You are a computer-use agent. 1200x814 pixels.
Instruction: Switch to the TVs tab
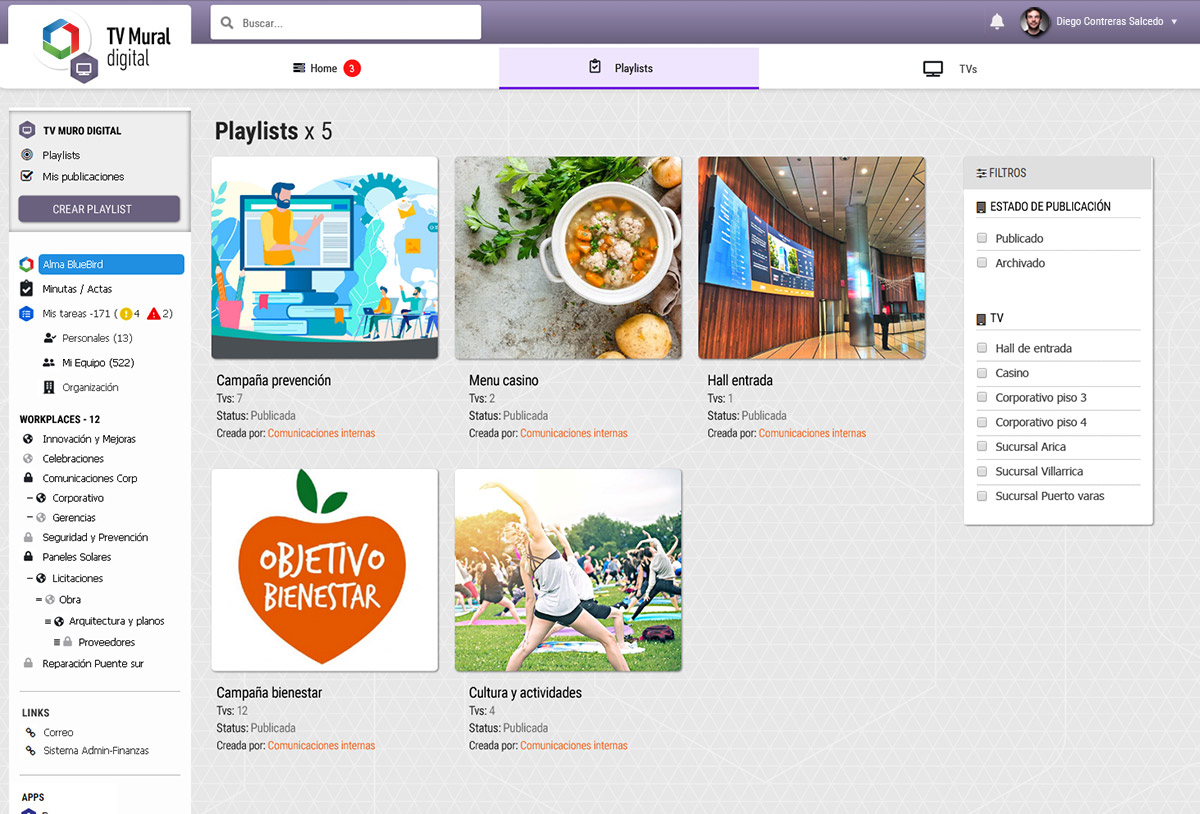coord(949,69)
